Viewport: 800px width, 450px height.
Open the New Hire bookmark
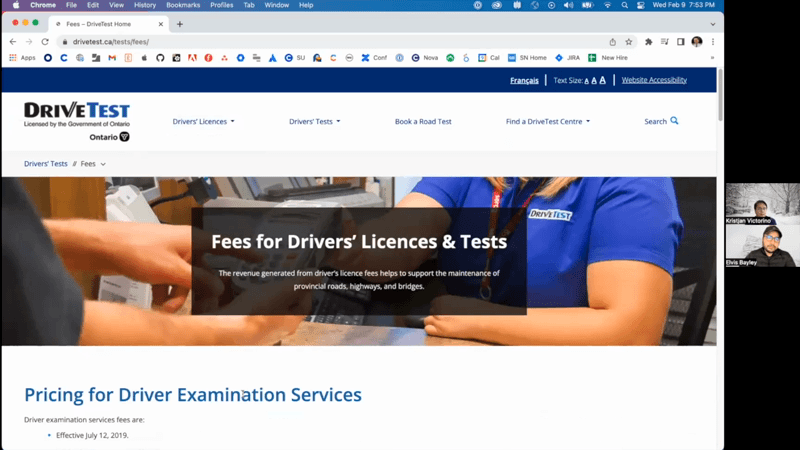(608, 58)
